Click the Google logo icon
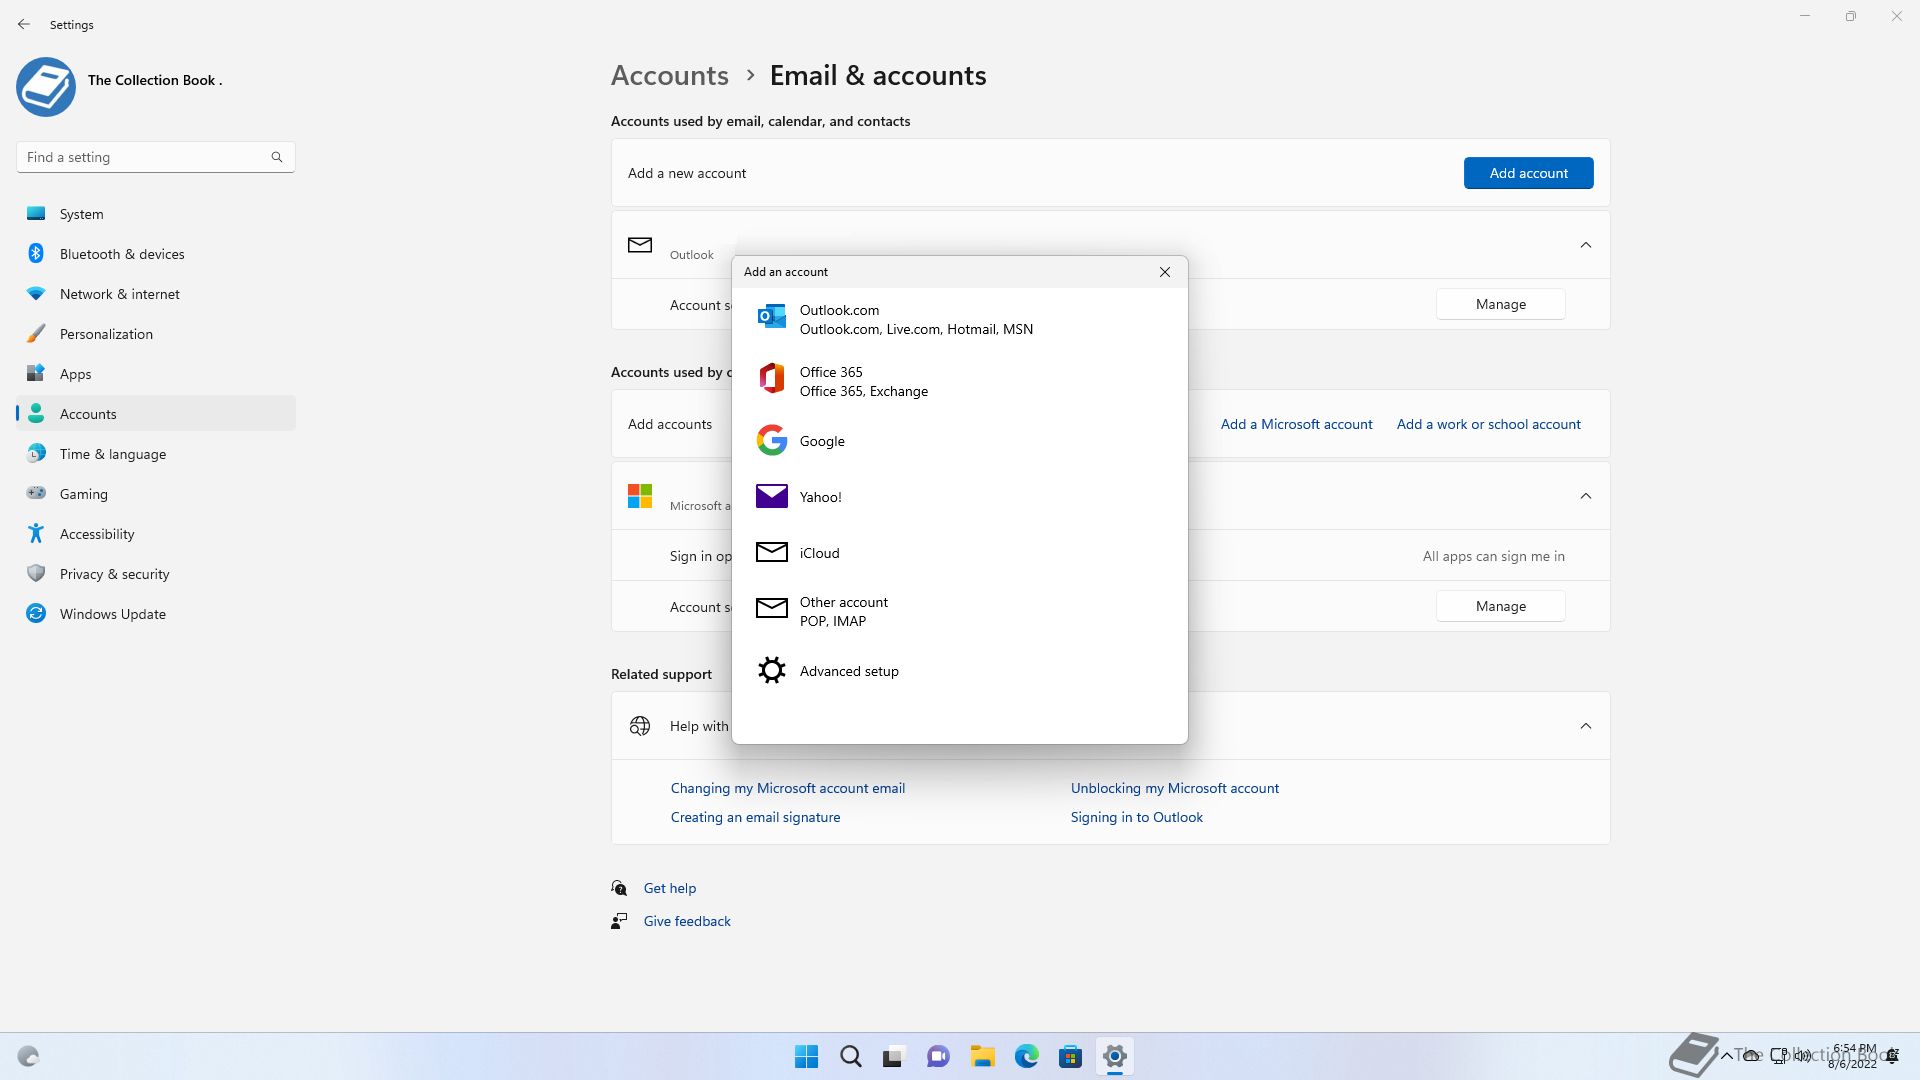Viewport: 1920px width, 1080px height. (771, 440)
